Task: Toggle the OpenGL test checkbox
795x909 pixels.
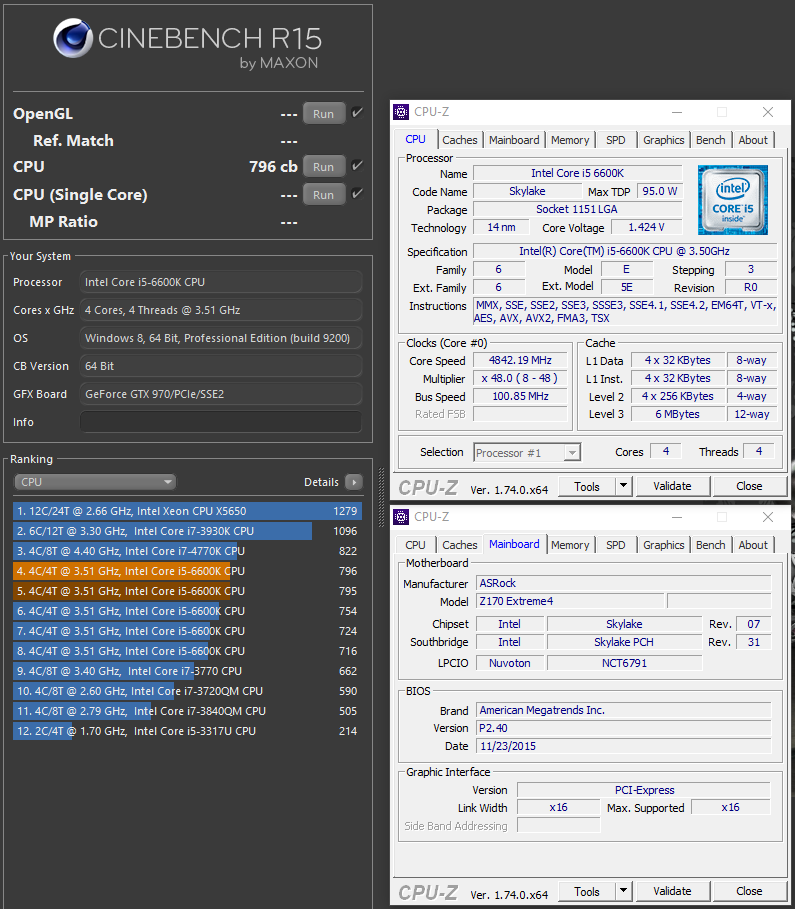Action: (358, 112)
